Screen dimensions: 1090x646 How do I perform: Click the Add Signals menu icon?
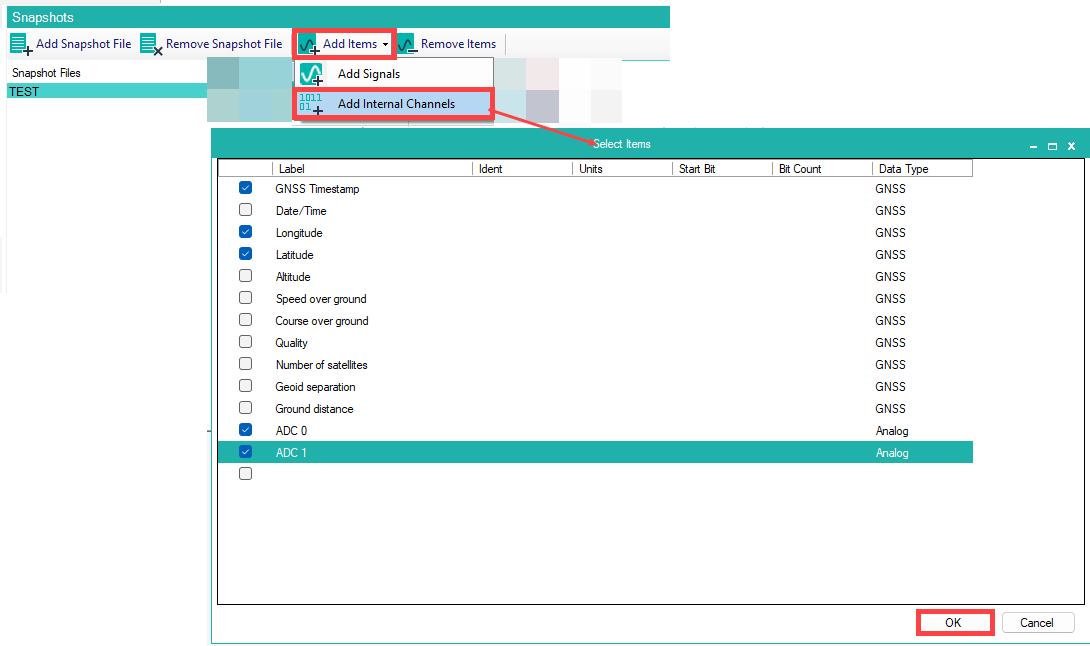point(311,74)
